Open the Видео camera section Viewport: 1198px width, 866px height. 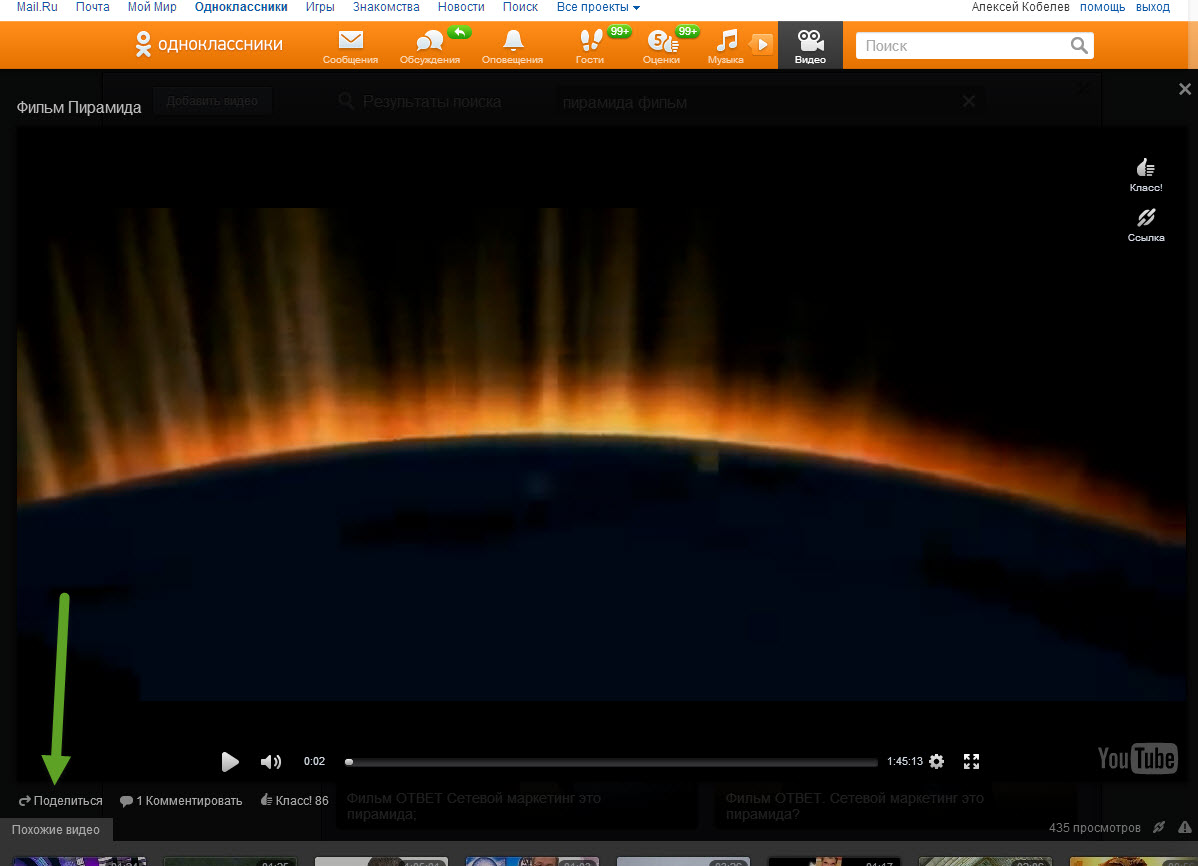click(x=810, y=46)
